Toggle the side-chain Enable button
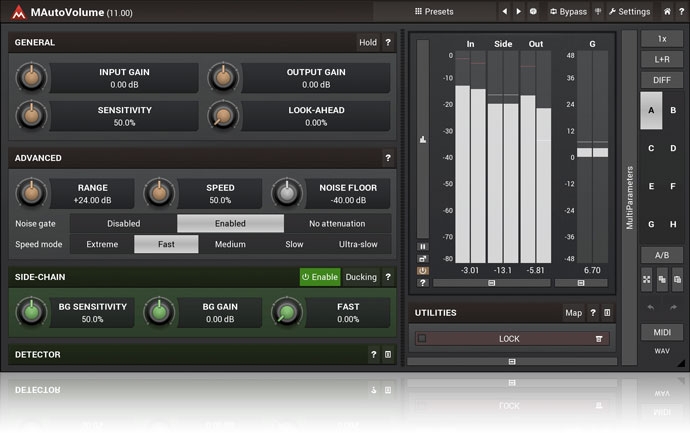 [320, 277]
